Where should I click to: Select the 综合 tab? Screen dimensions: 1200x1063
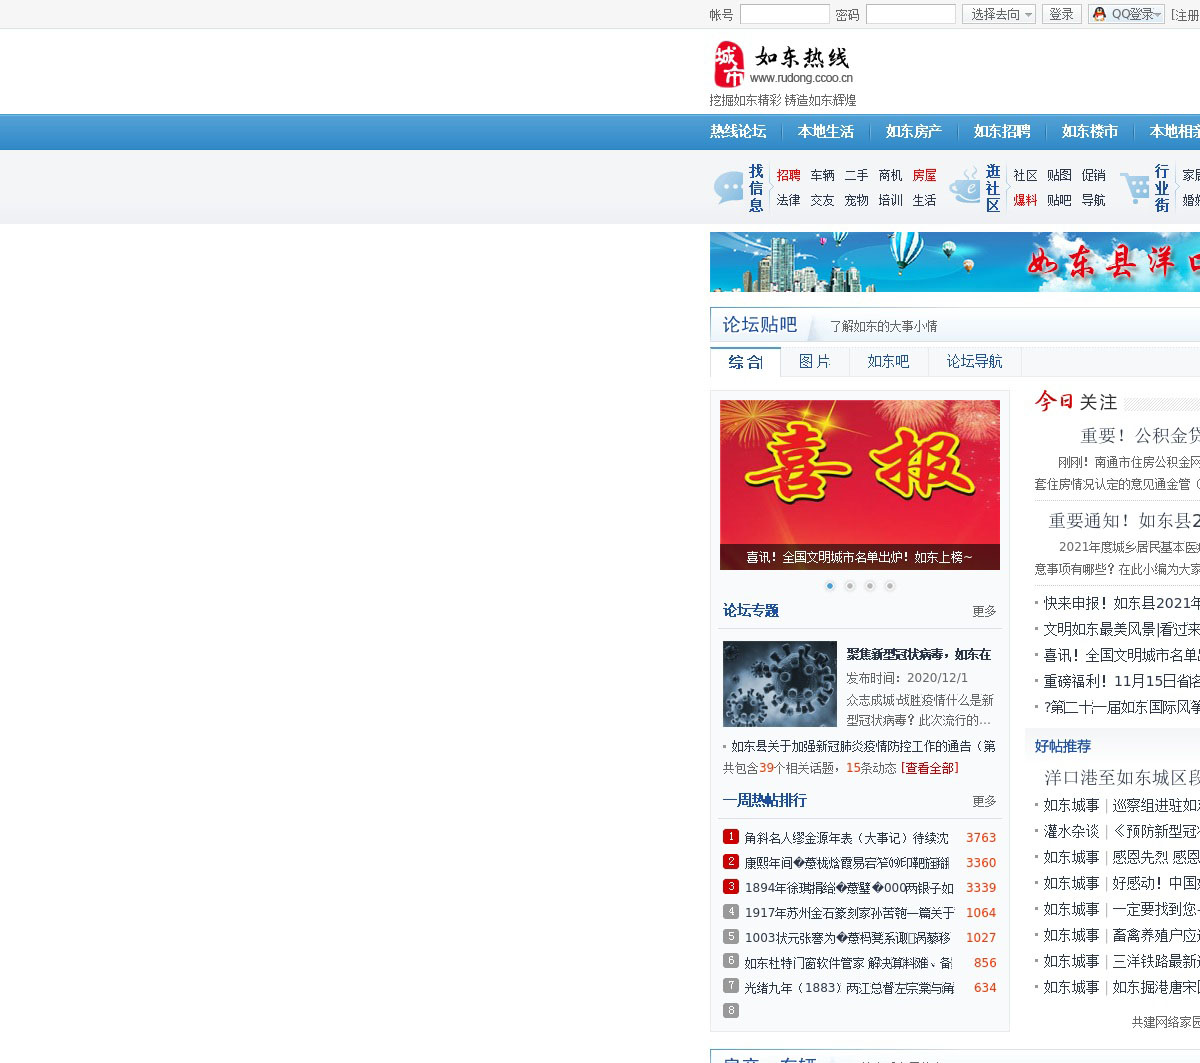point(745,361)
